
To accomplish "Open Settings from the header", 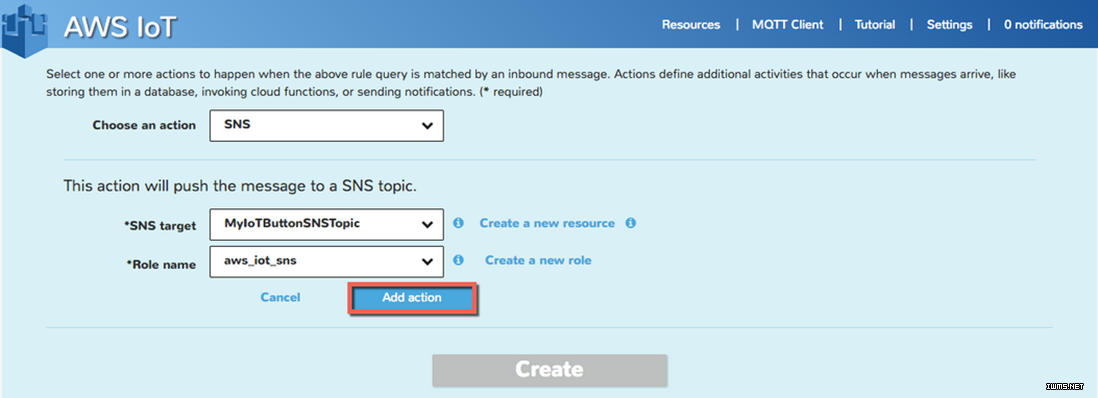I will (x=950, y=25).
